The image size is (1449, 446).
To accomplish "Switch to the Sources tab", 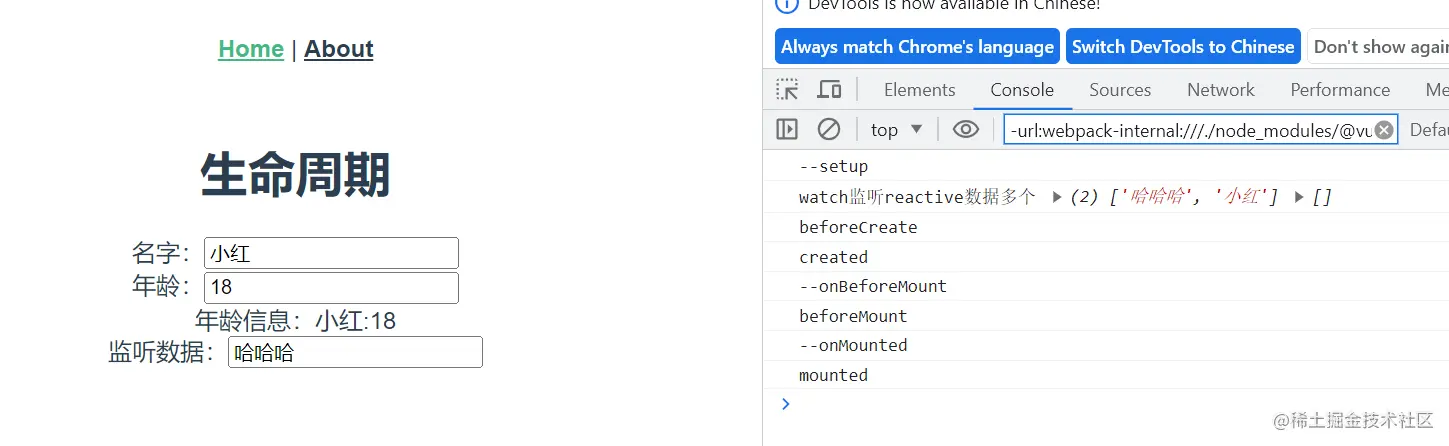I will coord(1120,90).
